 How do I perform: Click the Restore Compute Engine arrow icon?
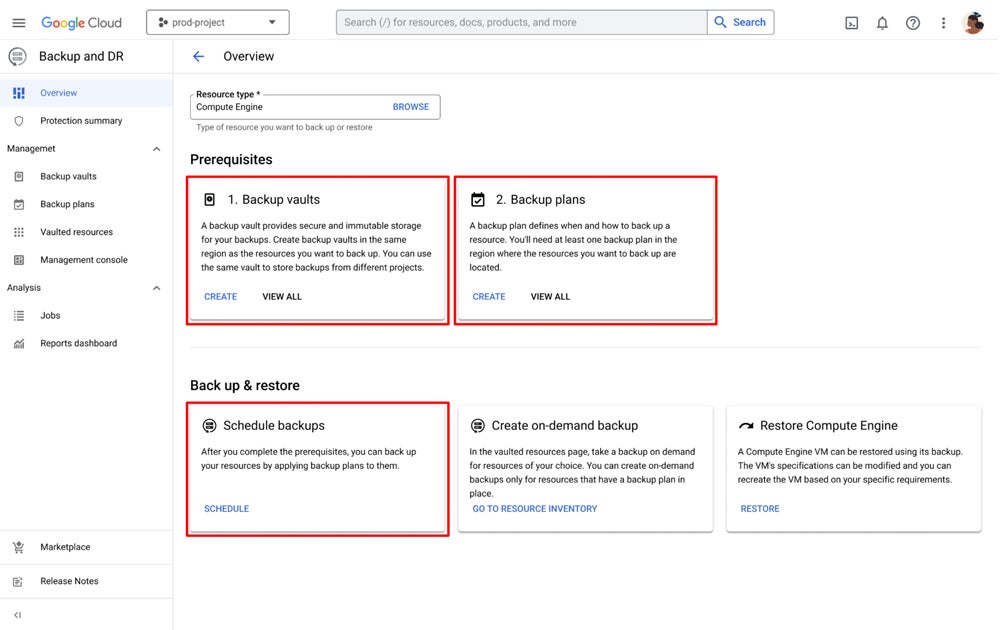[x=746, y=425]
